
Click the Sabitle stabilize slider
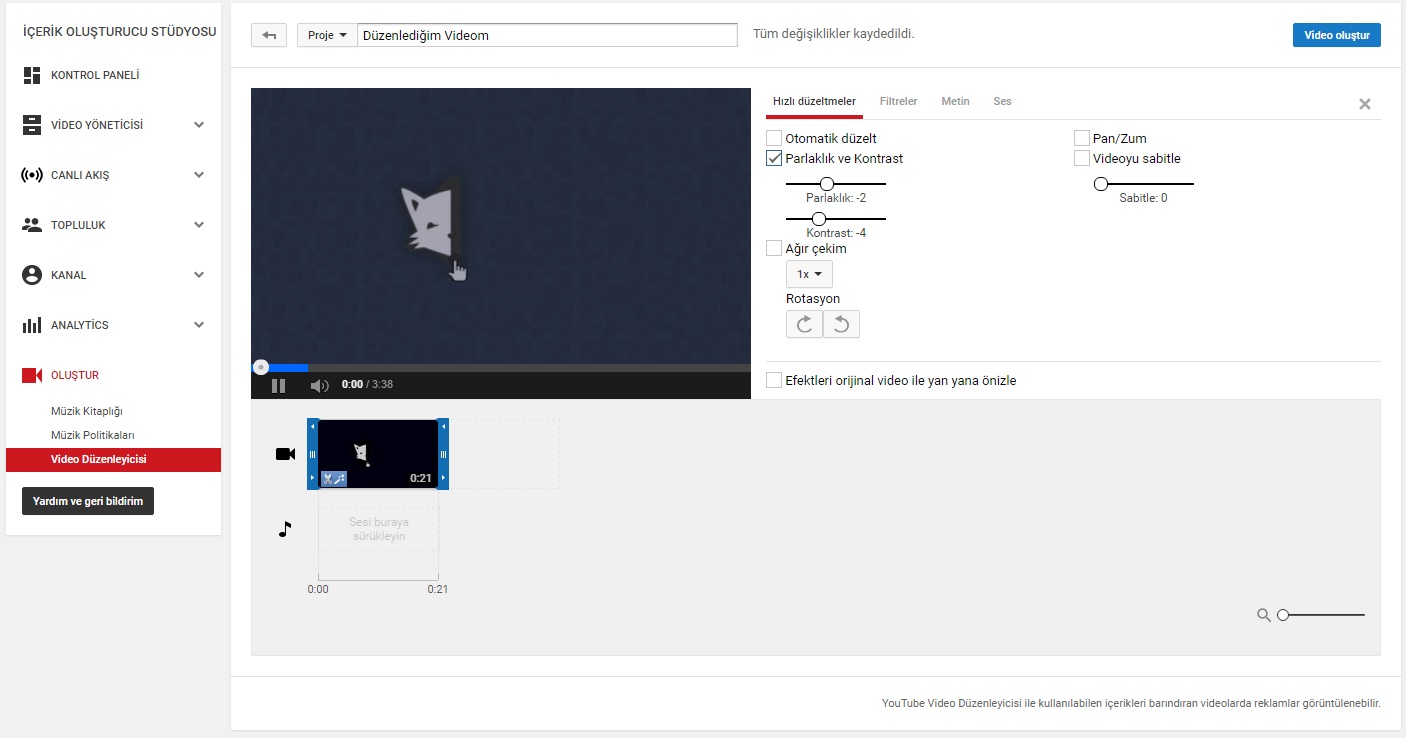click(x=1144, y=184)
